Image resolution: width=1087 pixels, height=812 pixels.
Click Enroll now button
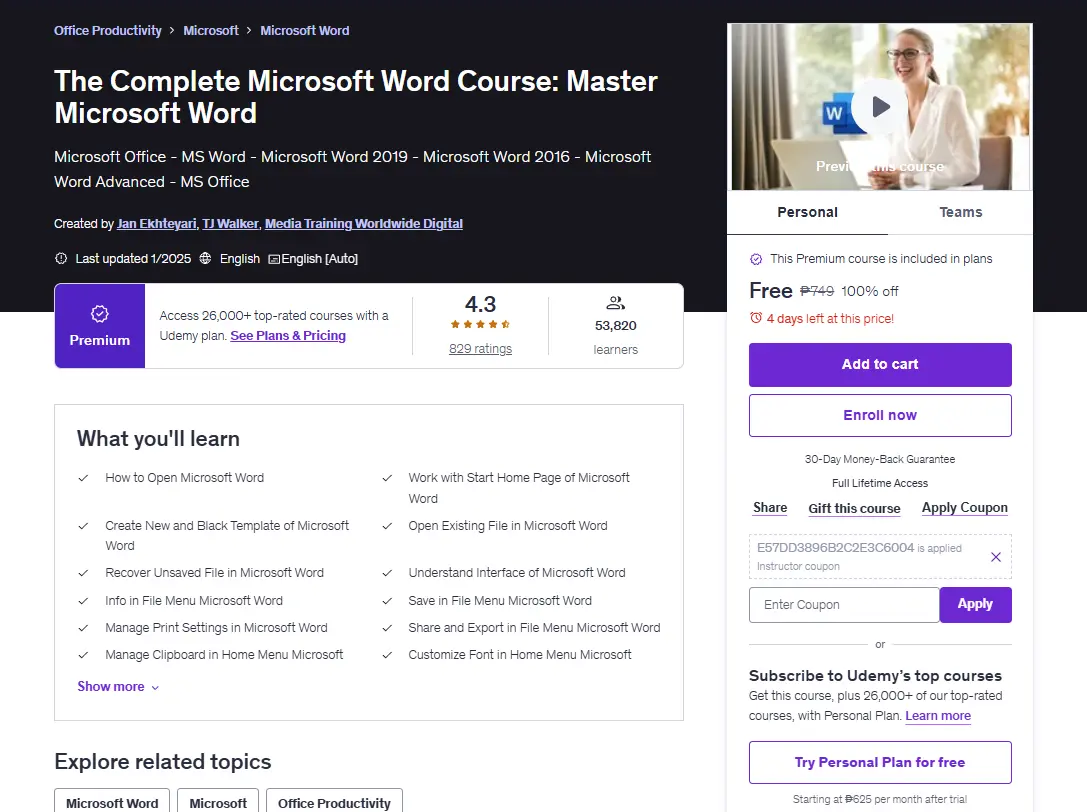coord(880,415)
